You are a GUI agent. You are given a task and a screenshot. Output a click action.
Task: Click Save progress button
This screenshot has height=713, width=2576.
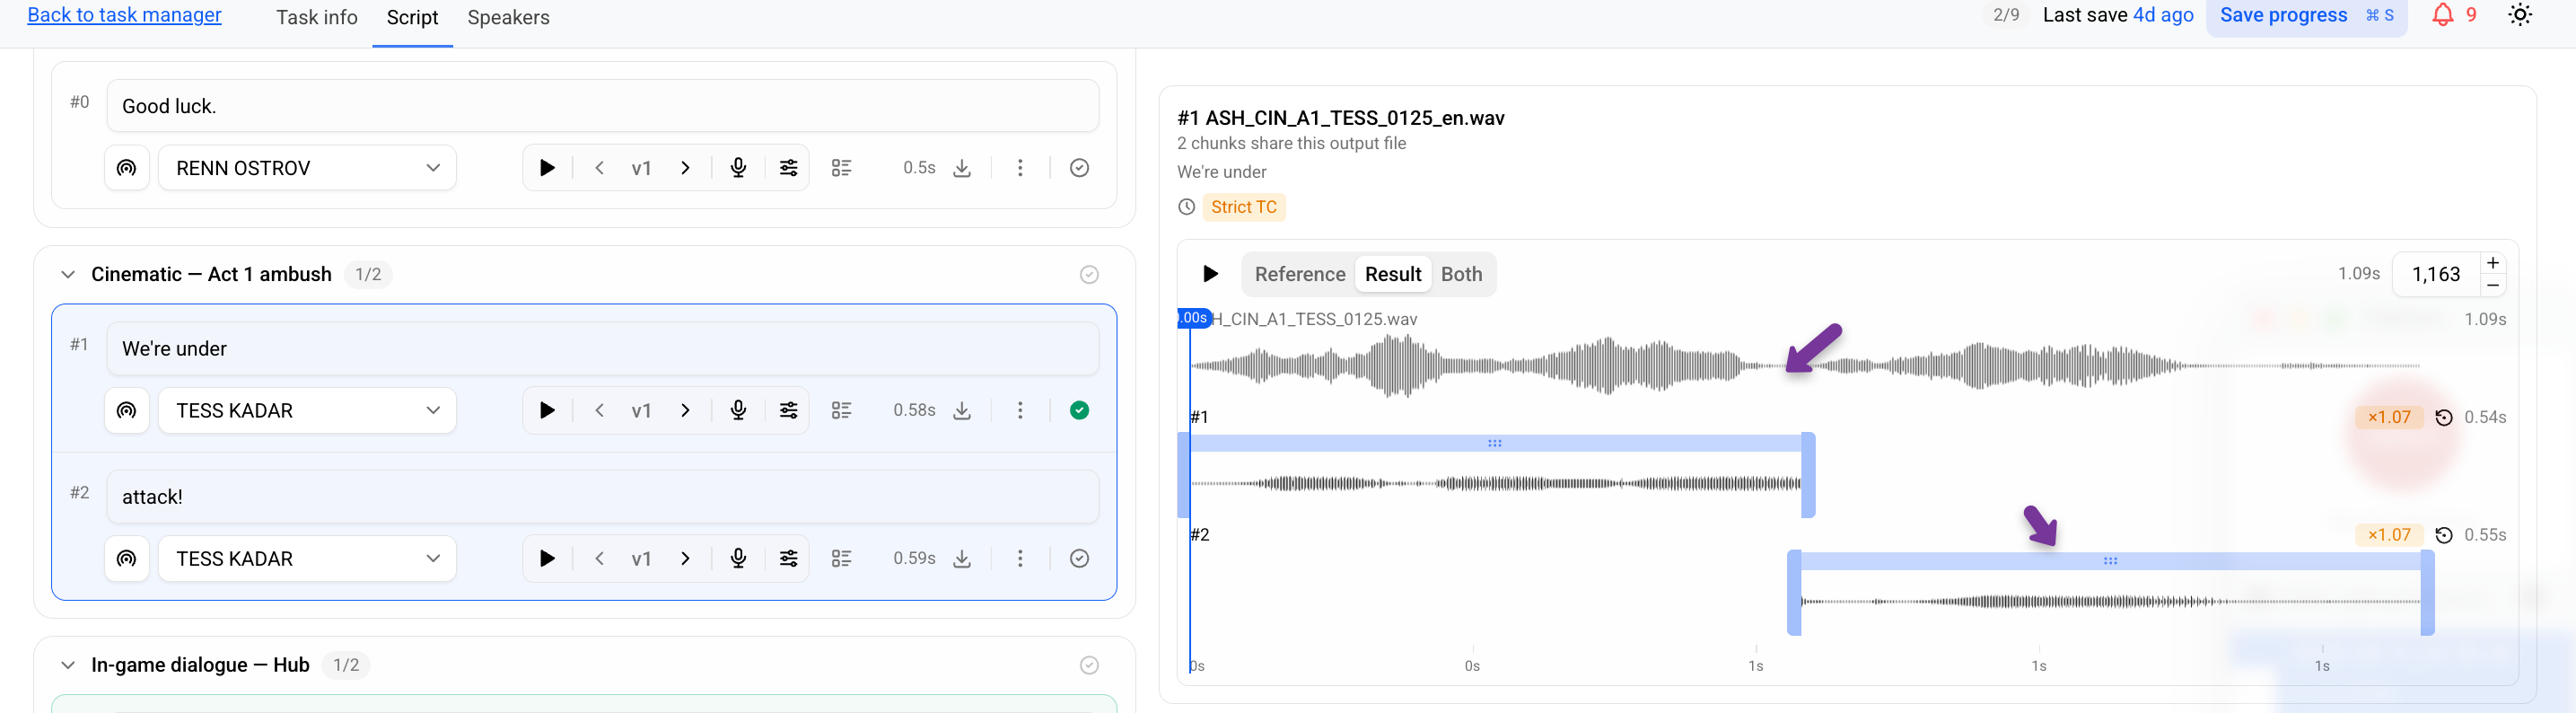click(x=2306, y=15)
